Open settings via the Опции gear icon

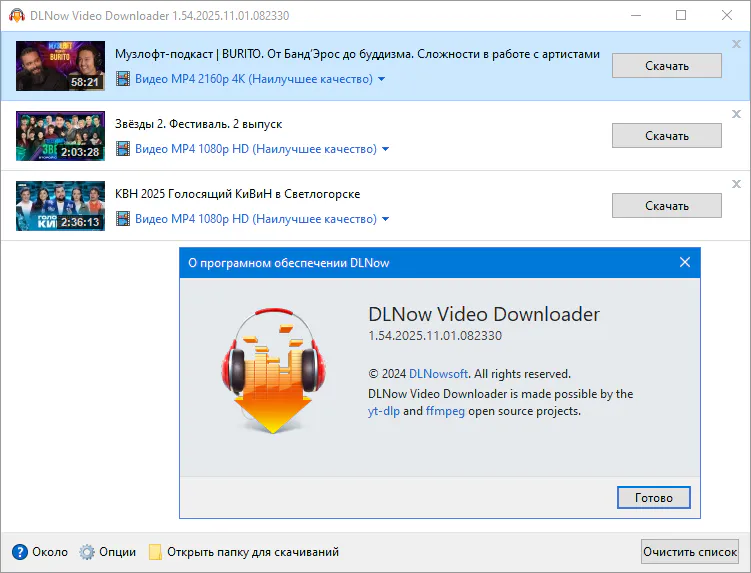click(x=87, y=551)
